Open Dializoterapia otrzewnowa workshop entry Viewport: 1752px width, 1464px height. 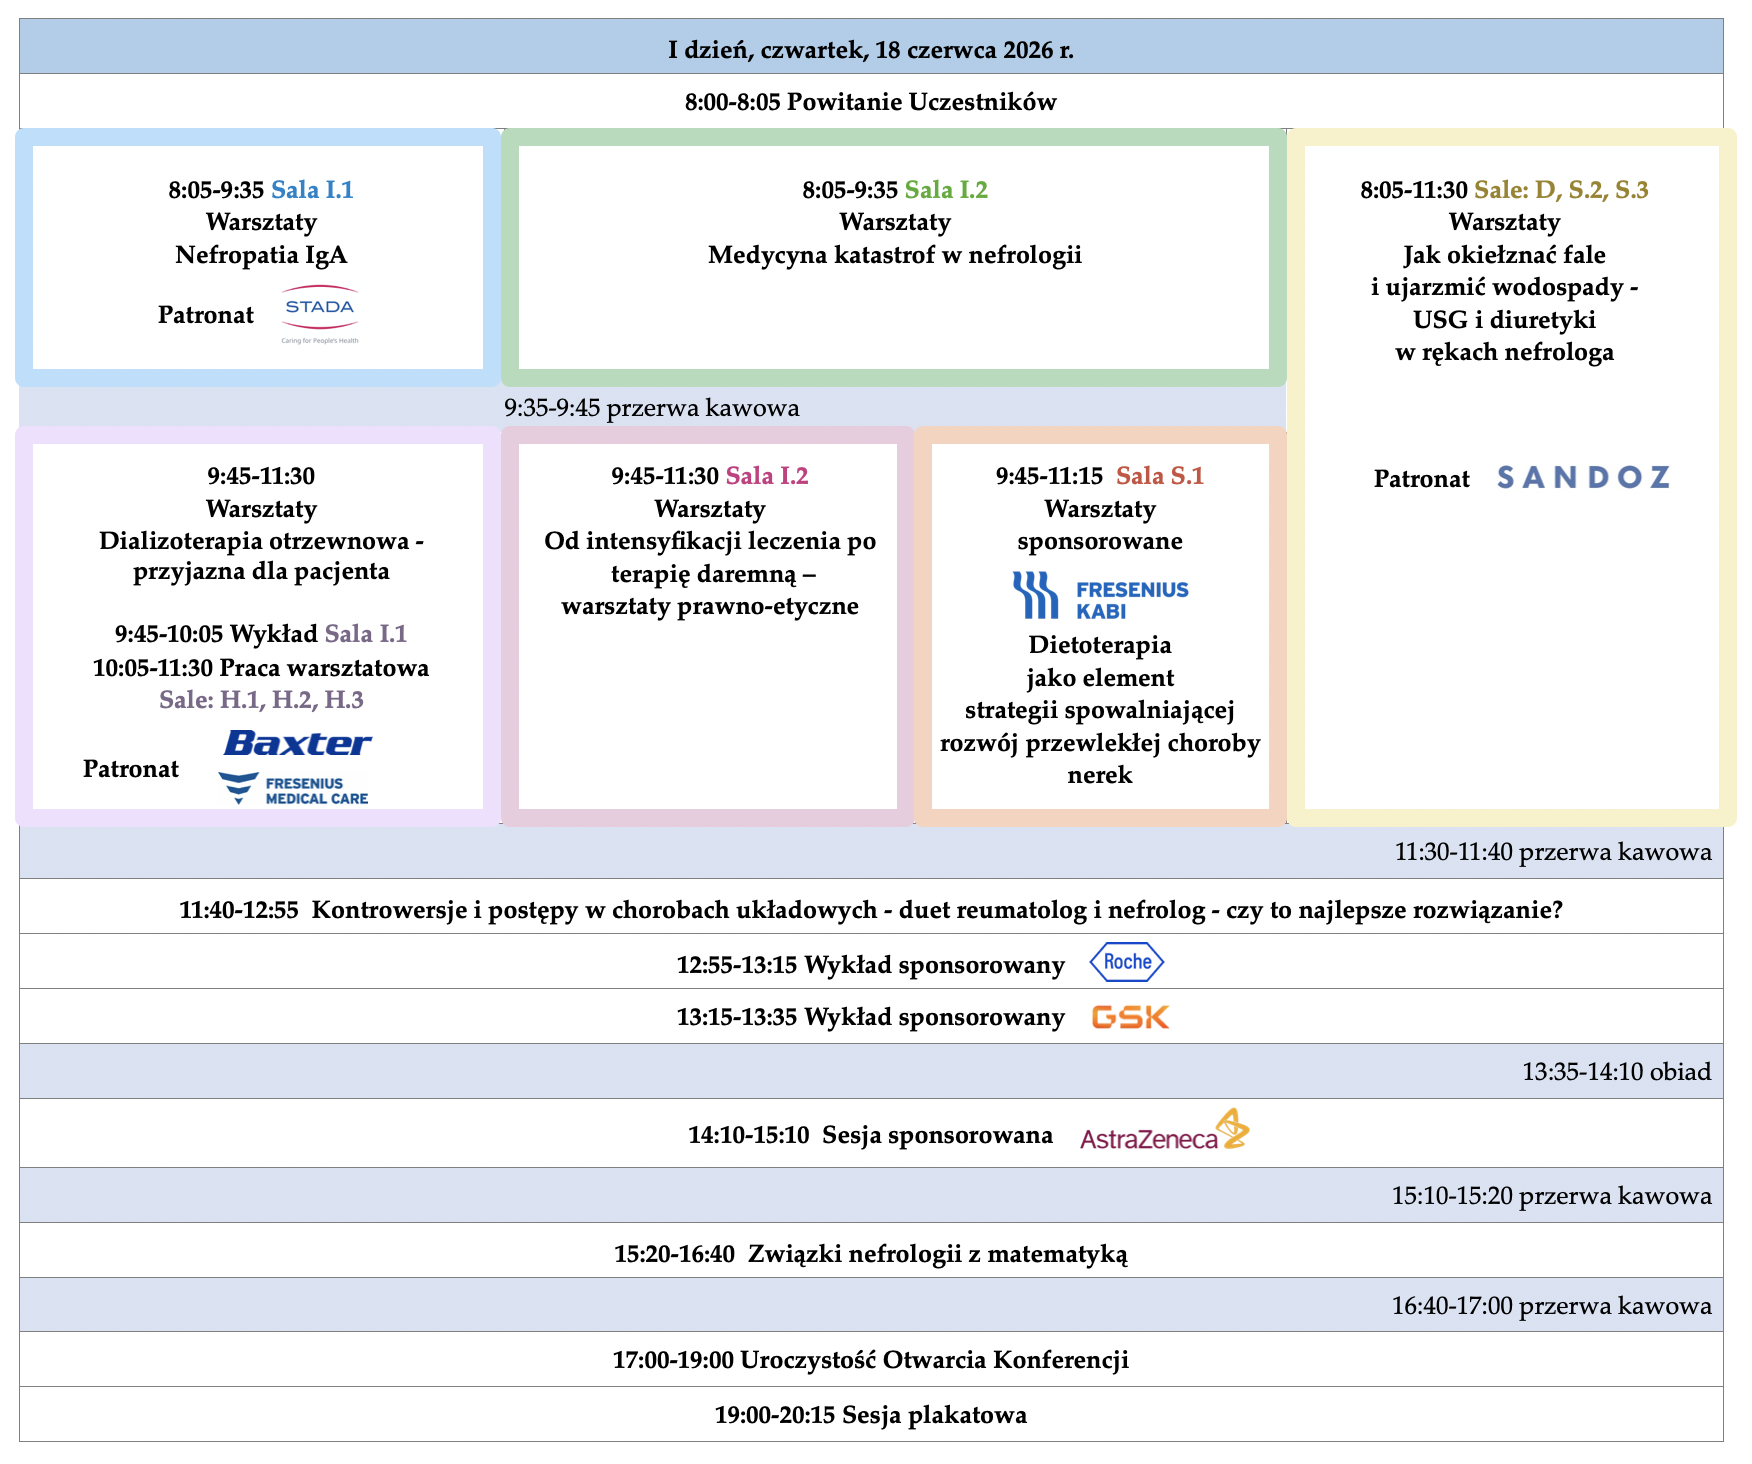point(261,556)
